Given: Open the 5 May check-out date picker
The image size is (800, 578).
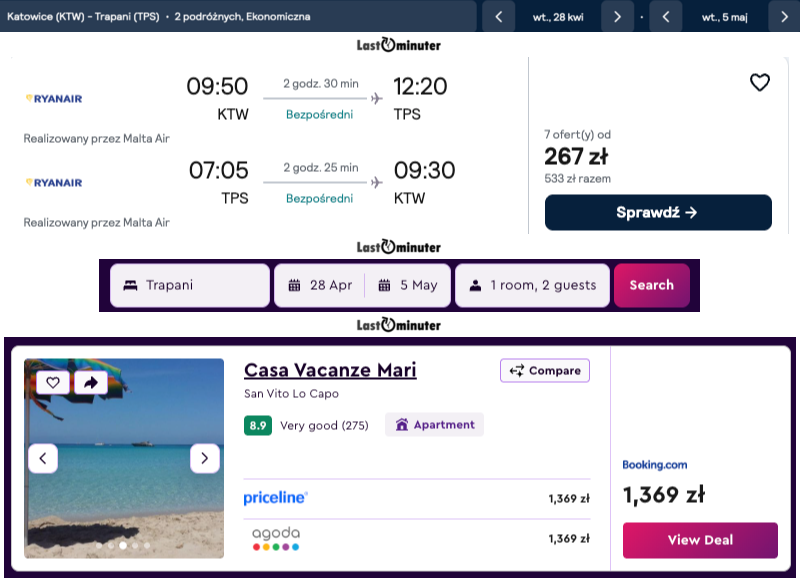Looking at the screenshot, I should (409, 285).
